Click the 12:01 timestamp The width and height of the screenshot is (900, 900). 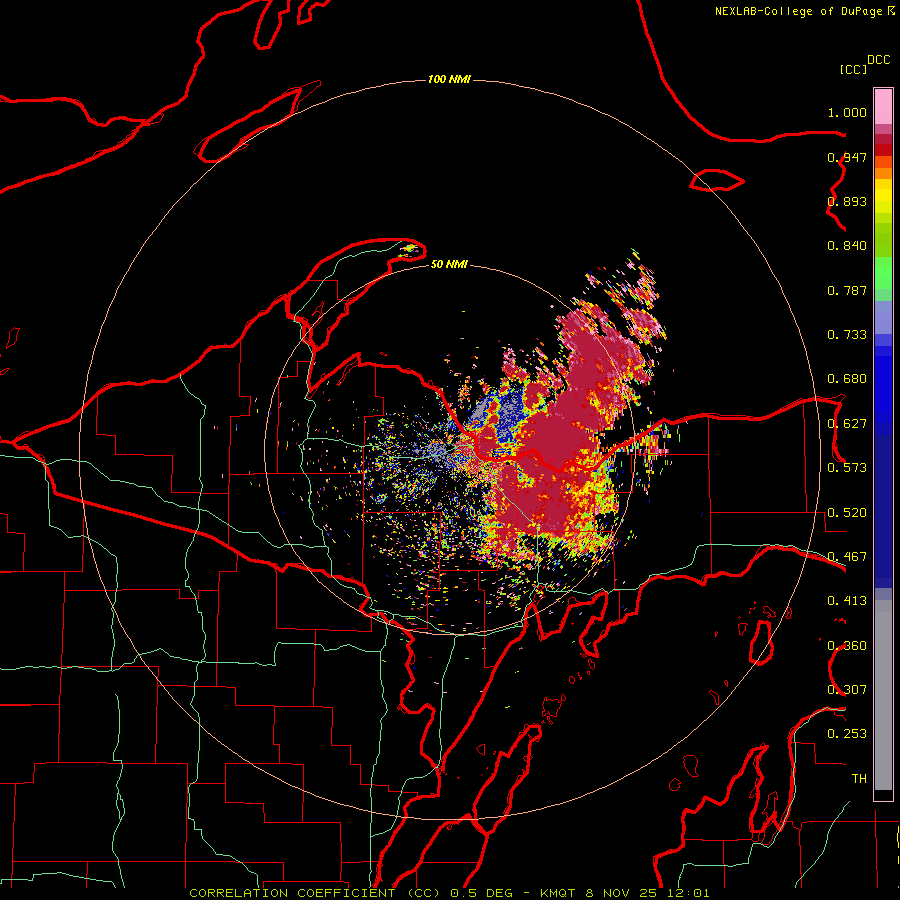pos(688,893)
